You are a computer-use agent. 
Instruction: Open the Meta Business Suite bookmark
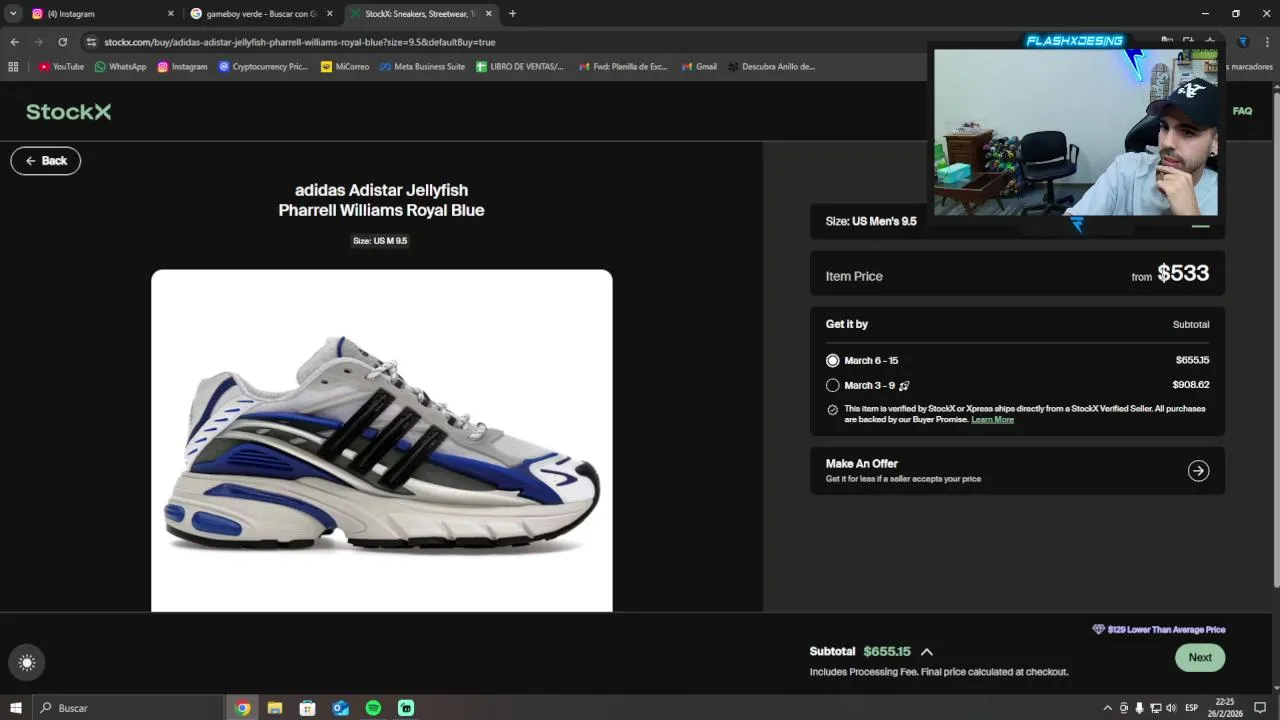(x=422, y=67)
